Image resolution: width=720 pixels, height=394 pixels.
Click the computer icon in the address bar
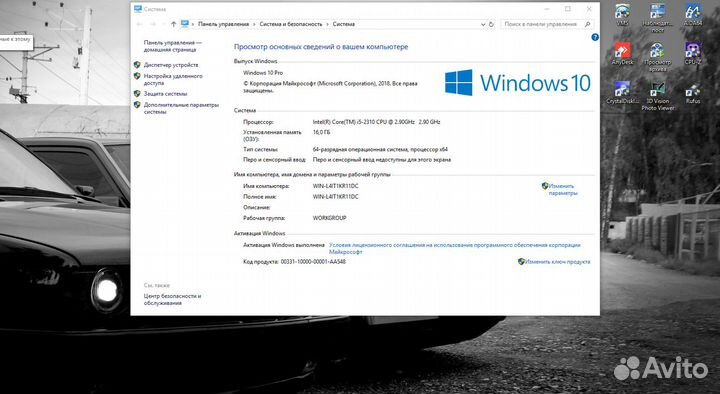pyautogui.click(x=185, y=24)
